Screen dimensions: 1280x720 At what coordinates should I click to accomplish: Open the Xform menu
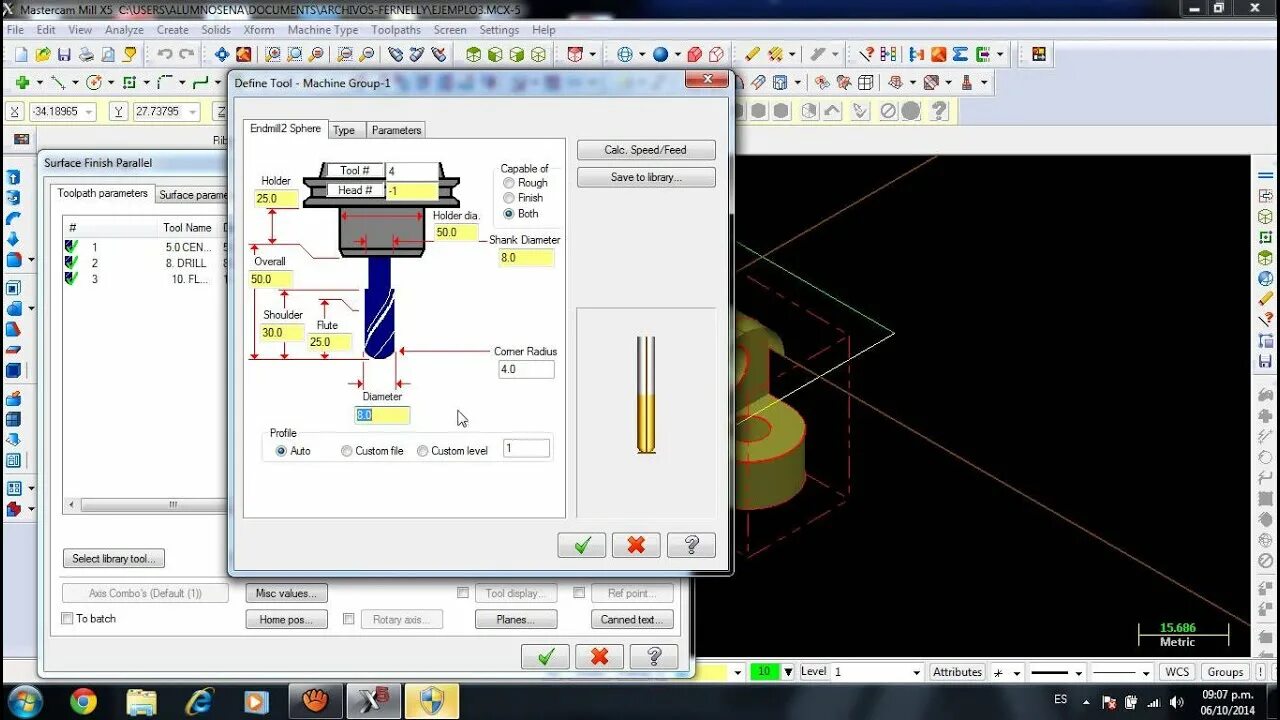point(259,30)
